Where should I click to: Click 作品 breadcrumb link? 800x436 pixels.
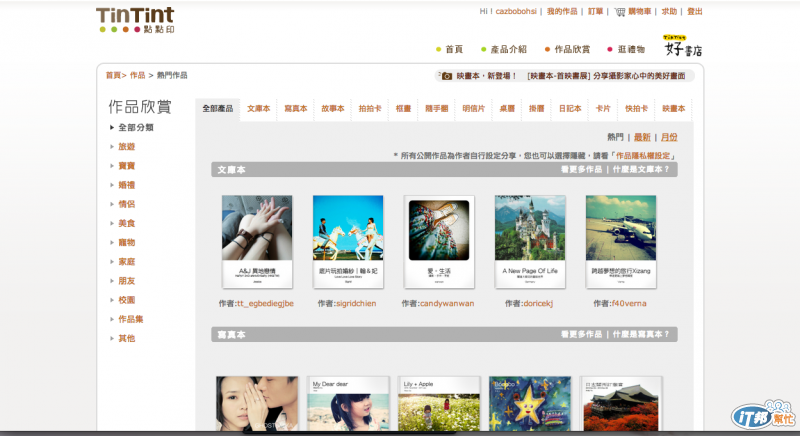pyautogui.click(x=137, y=75)
